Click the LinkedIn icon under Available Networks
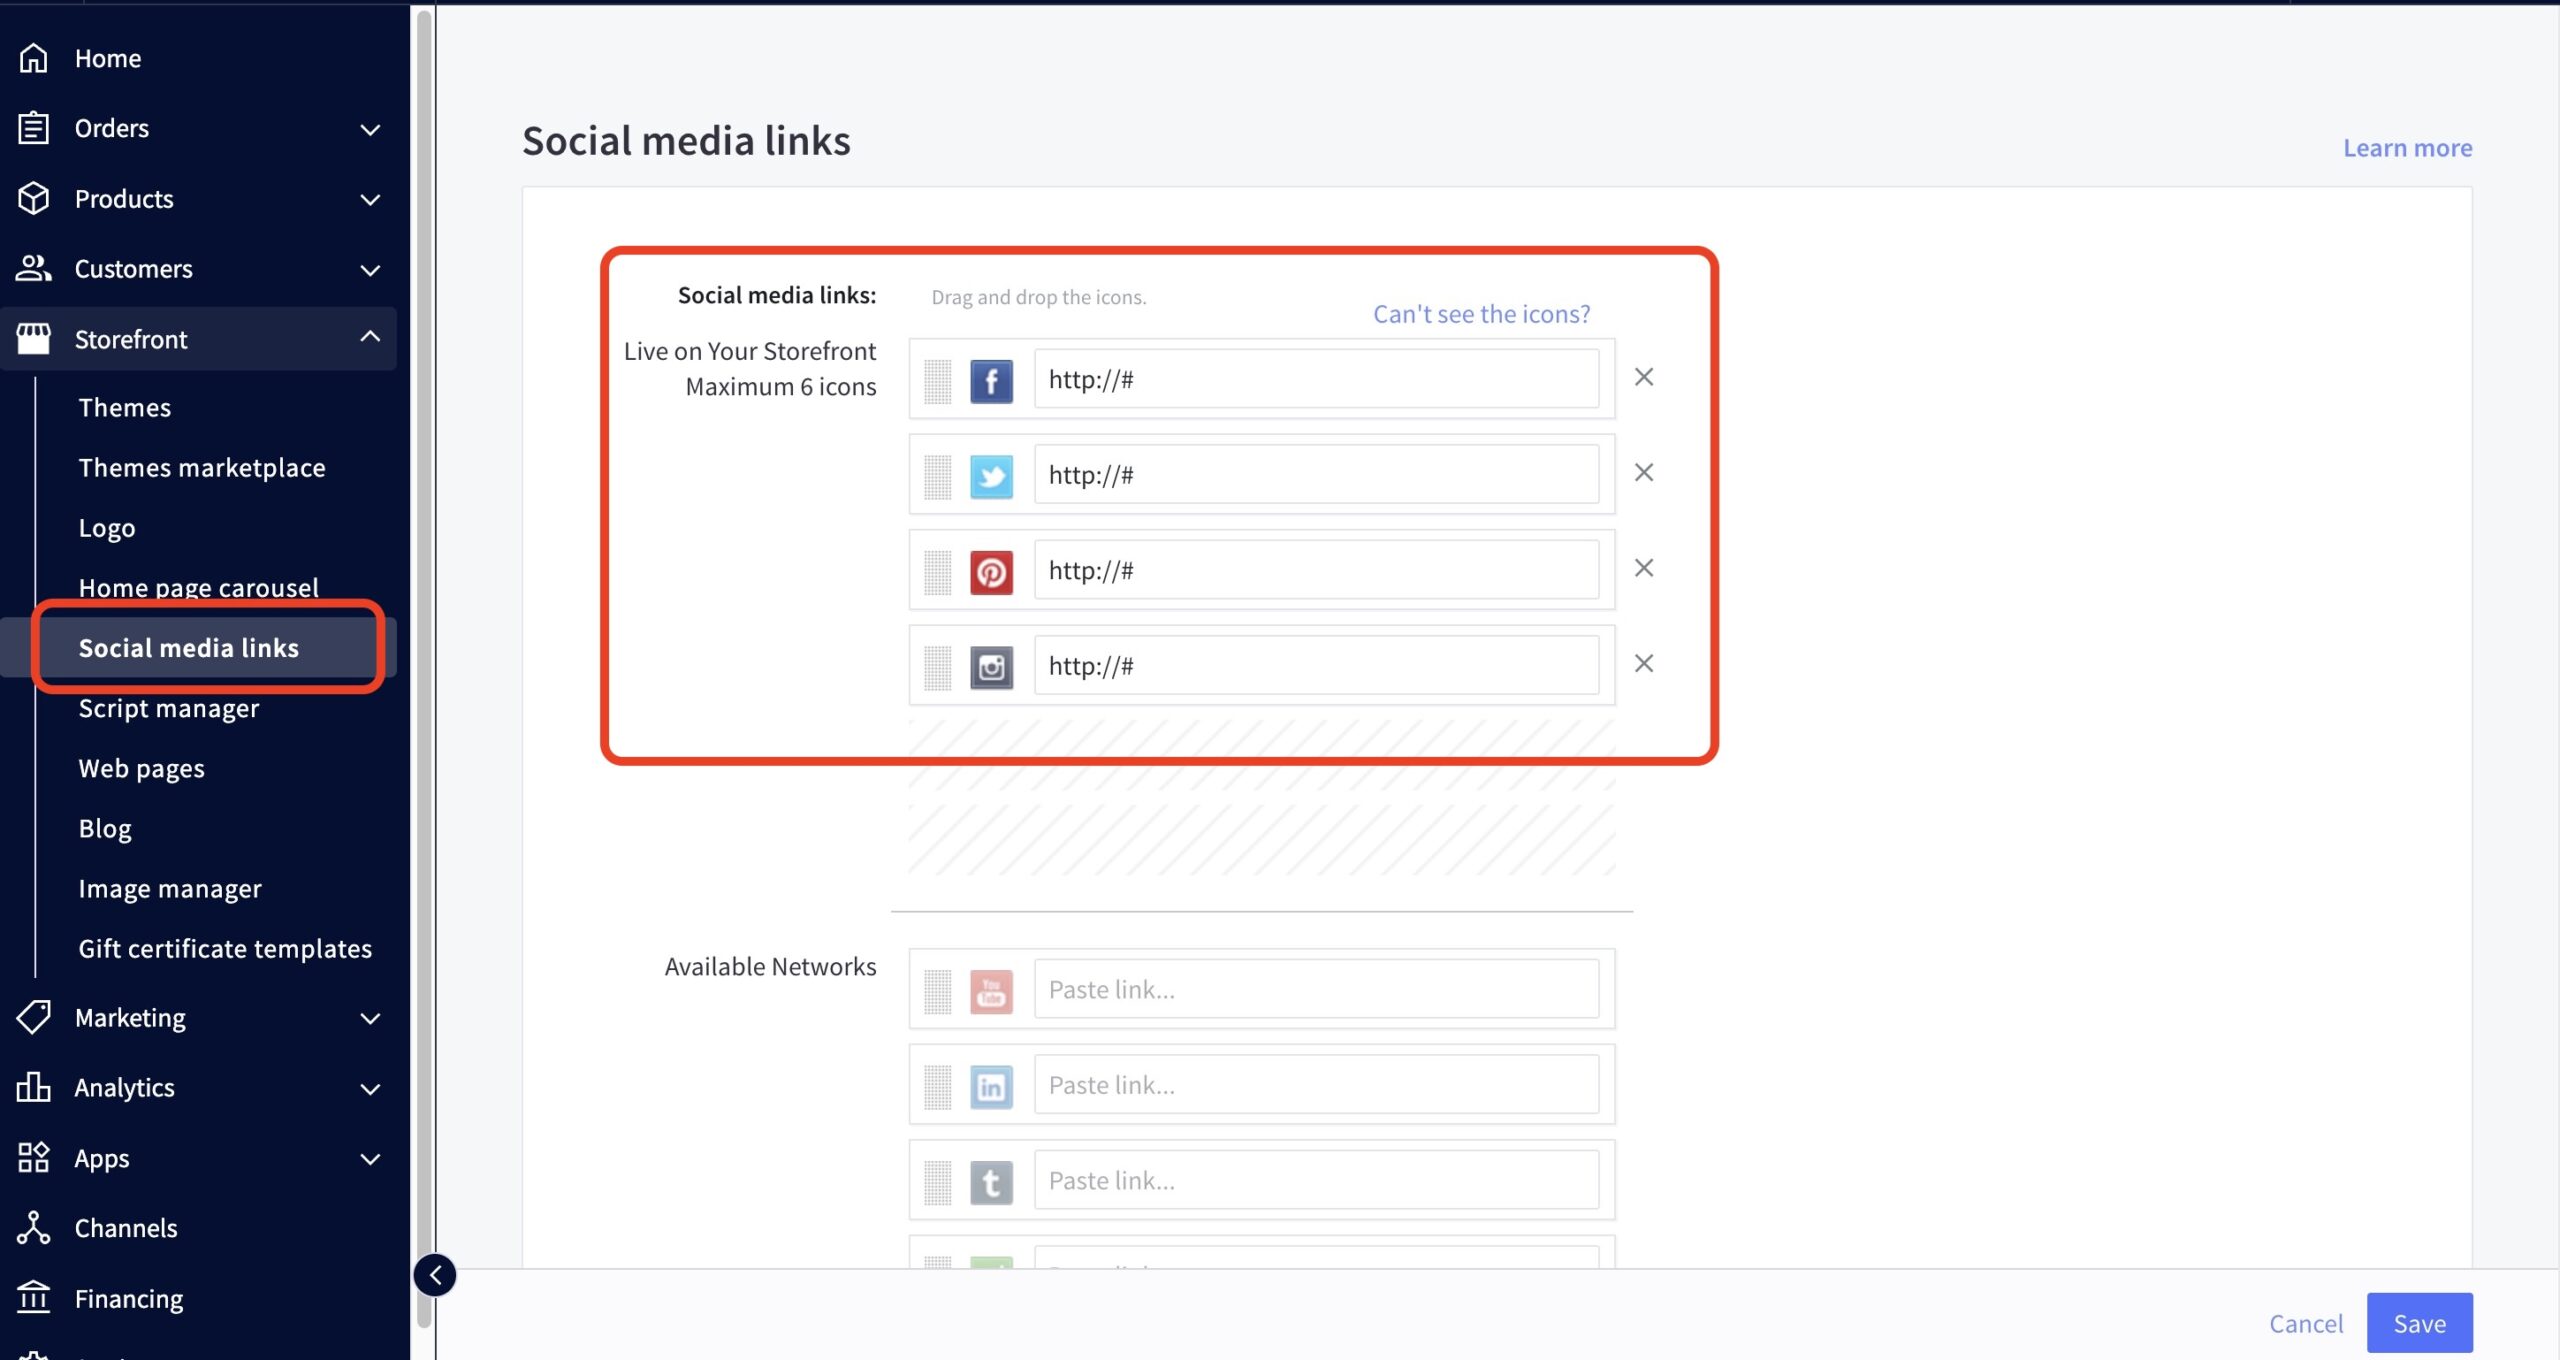Viewport: 2560px width, 1360px height. (x=991, y=1086)
